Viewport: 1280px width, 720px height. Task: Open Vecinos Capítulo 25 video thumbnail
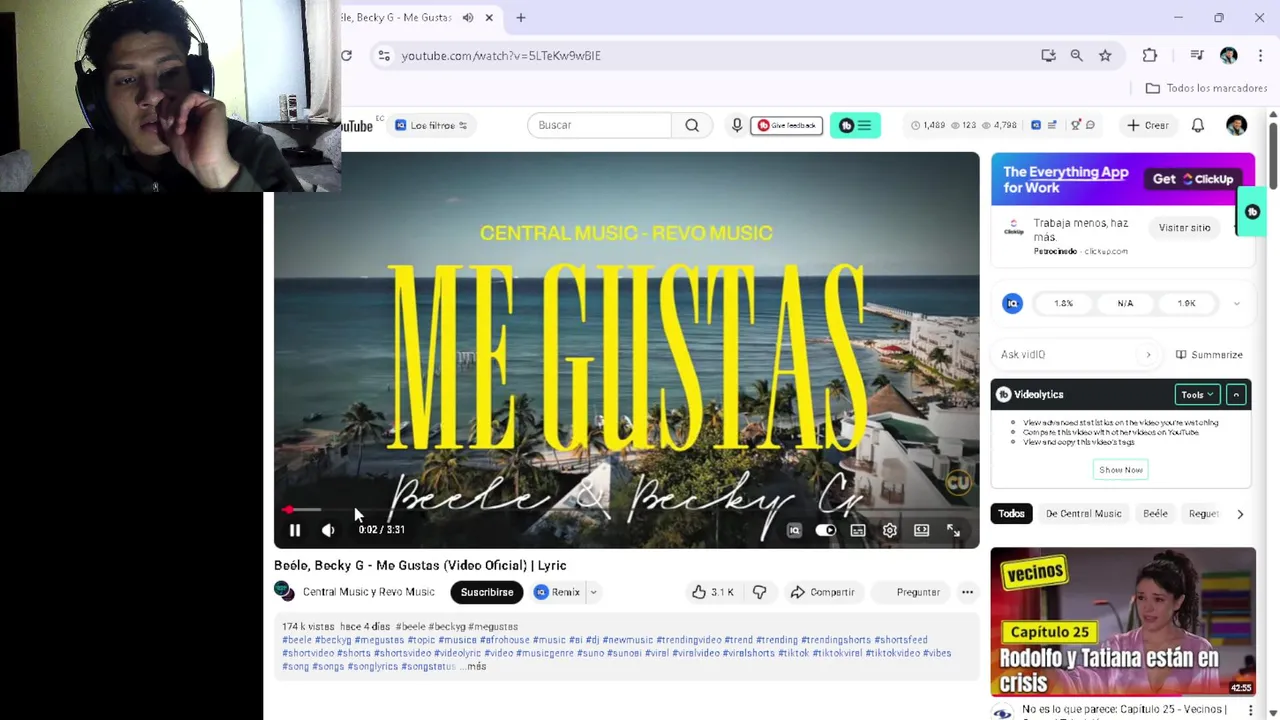pos(1123,621)
